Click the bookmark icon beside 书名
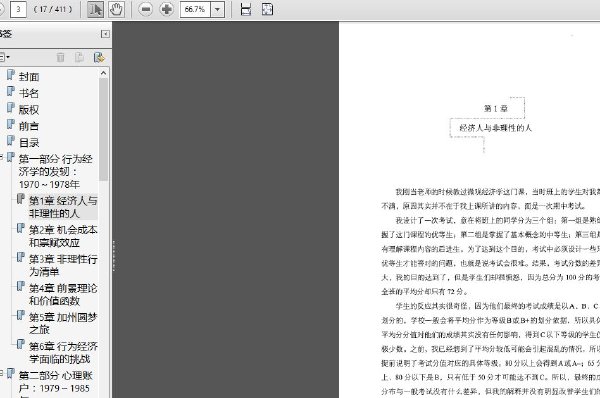Viewport: 600px width, 398px height. [x=11, y=91]
